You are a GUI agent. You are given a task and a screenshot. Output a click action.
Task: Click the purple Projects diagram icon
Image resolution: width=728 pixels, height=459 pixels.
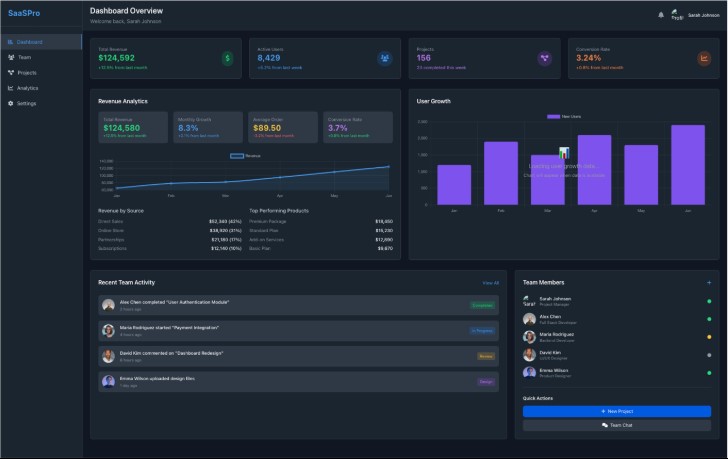coord(544,58)
